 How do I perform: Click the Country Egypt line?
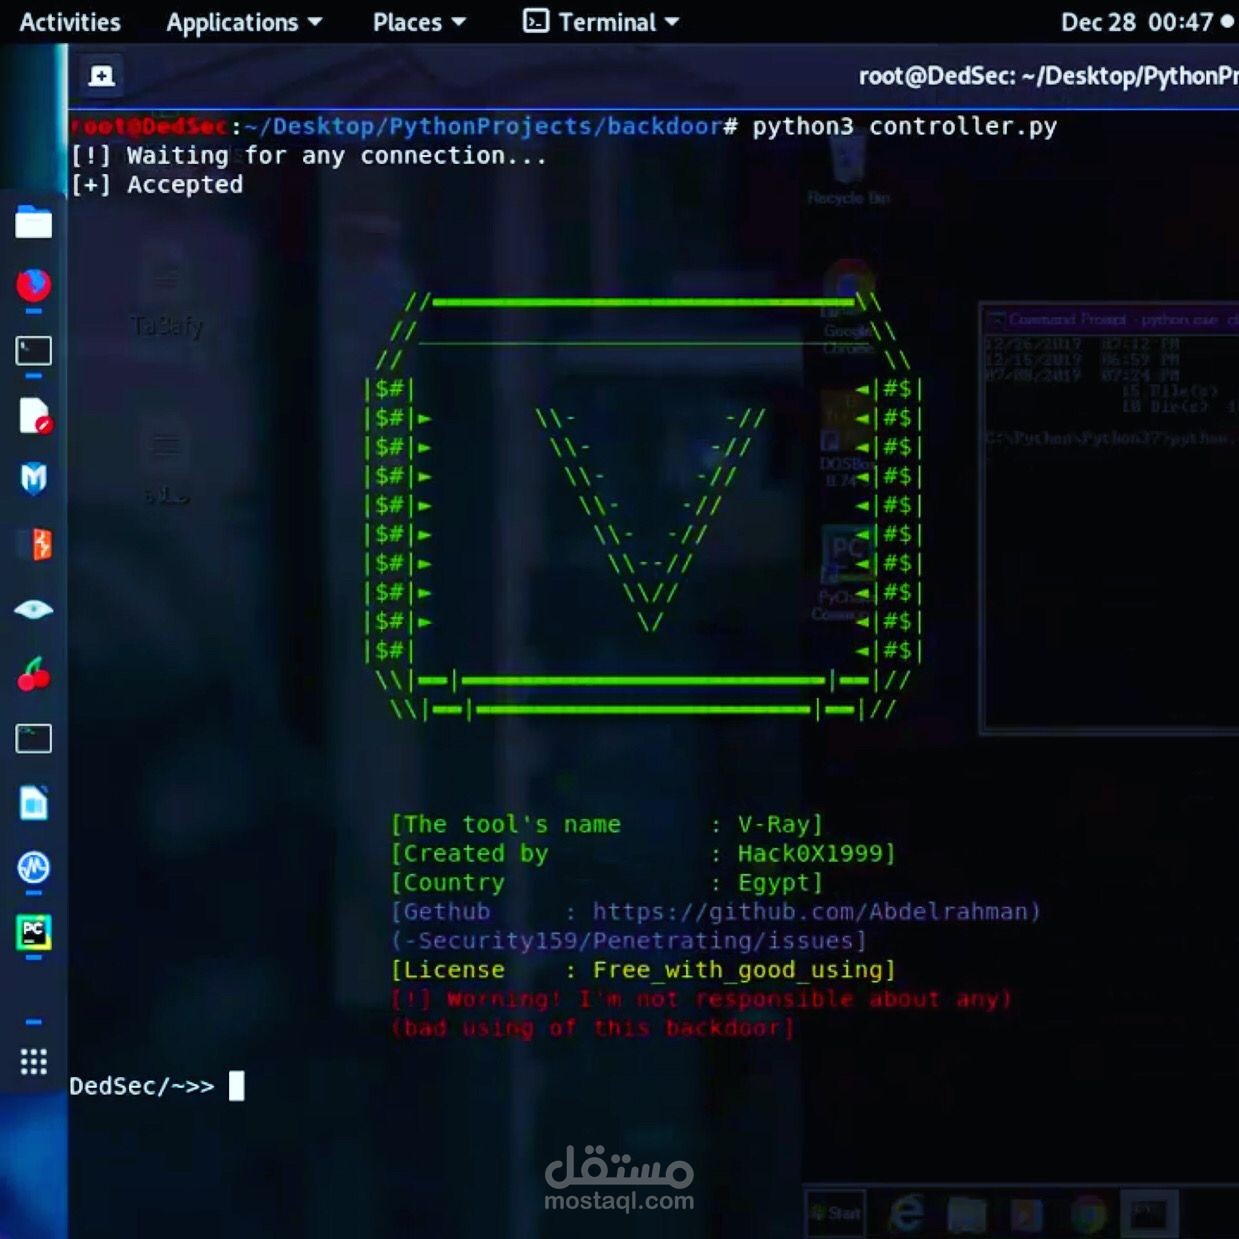(607, 882)
